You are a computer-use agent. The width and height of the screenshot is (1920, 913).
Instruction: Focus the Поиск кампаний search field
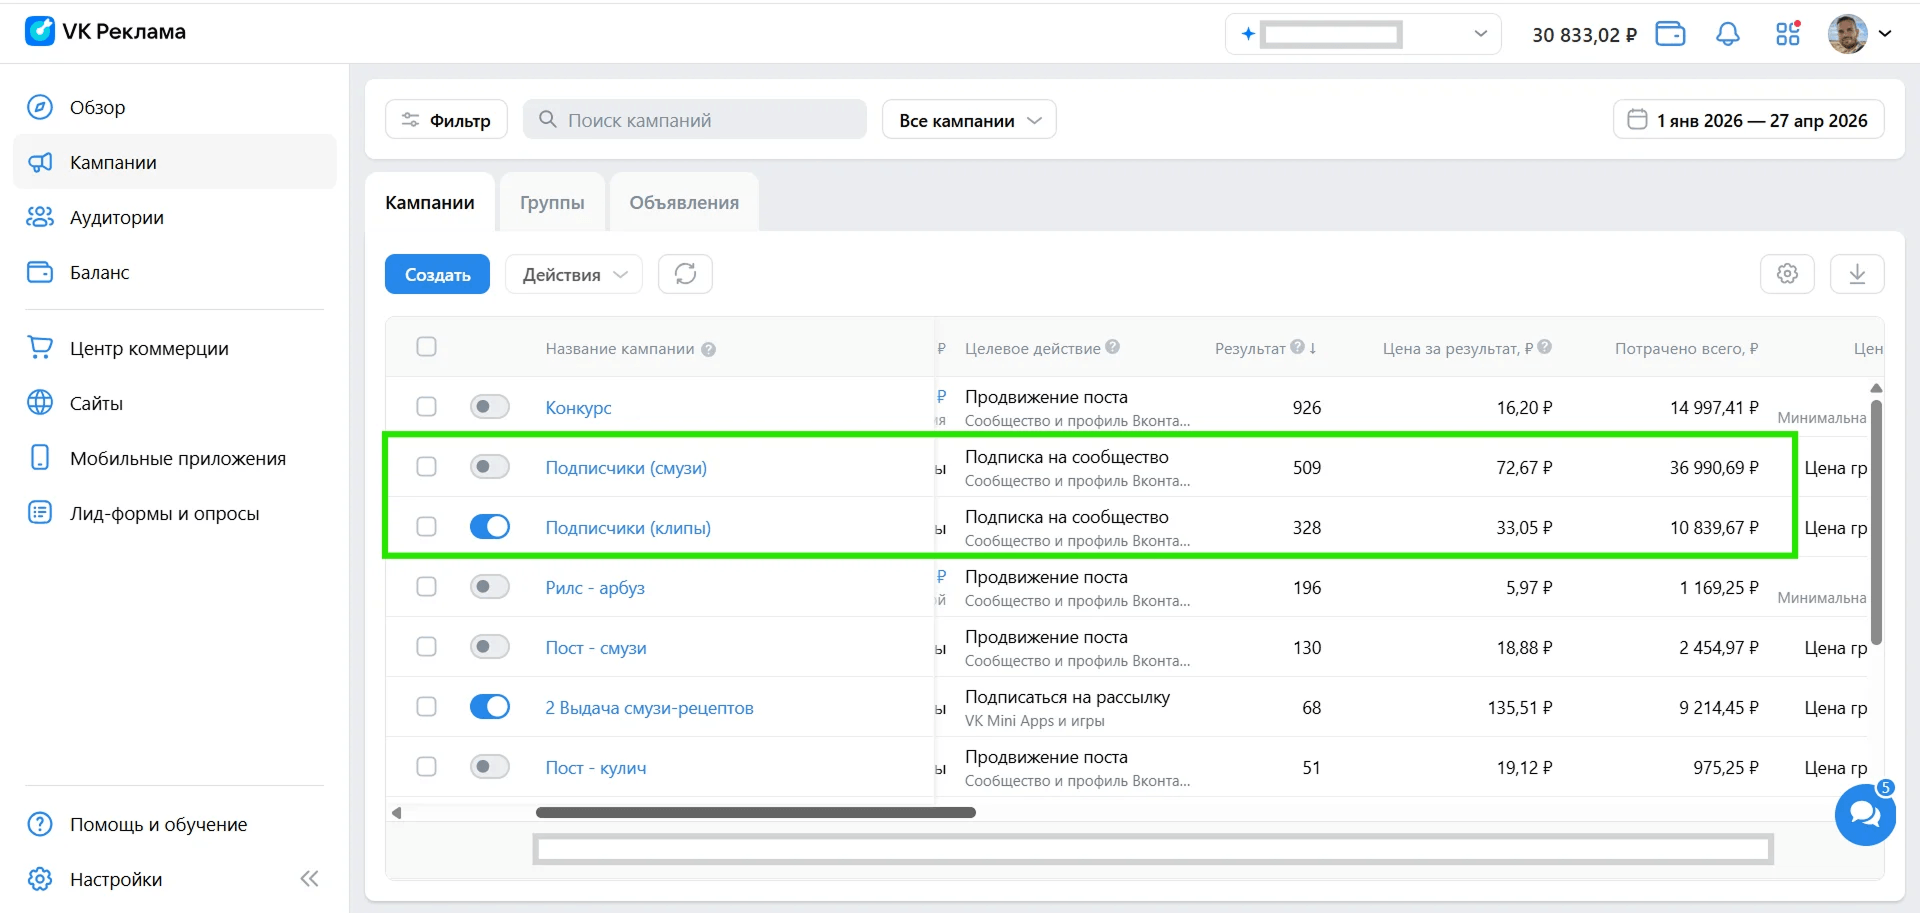pyautogui.click(x=695, y=120)
